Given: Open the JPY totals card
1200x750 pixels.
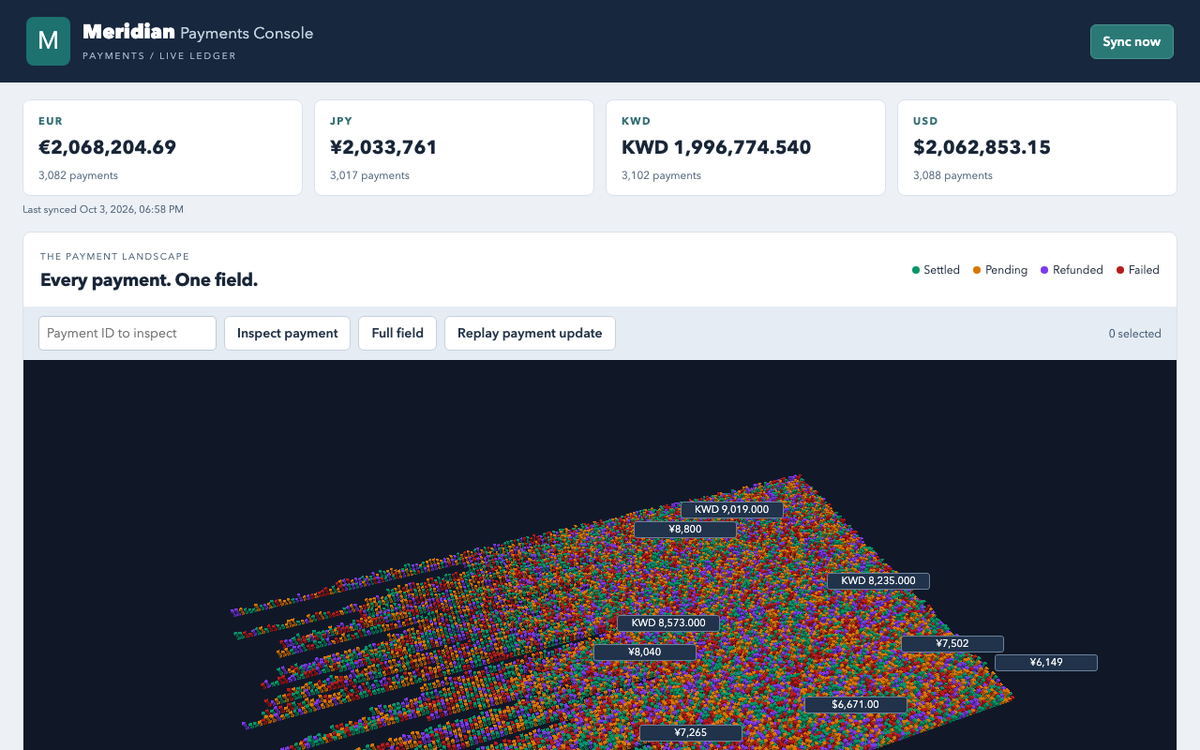Looking at the screenshot, I should coord(454,147).
